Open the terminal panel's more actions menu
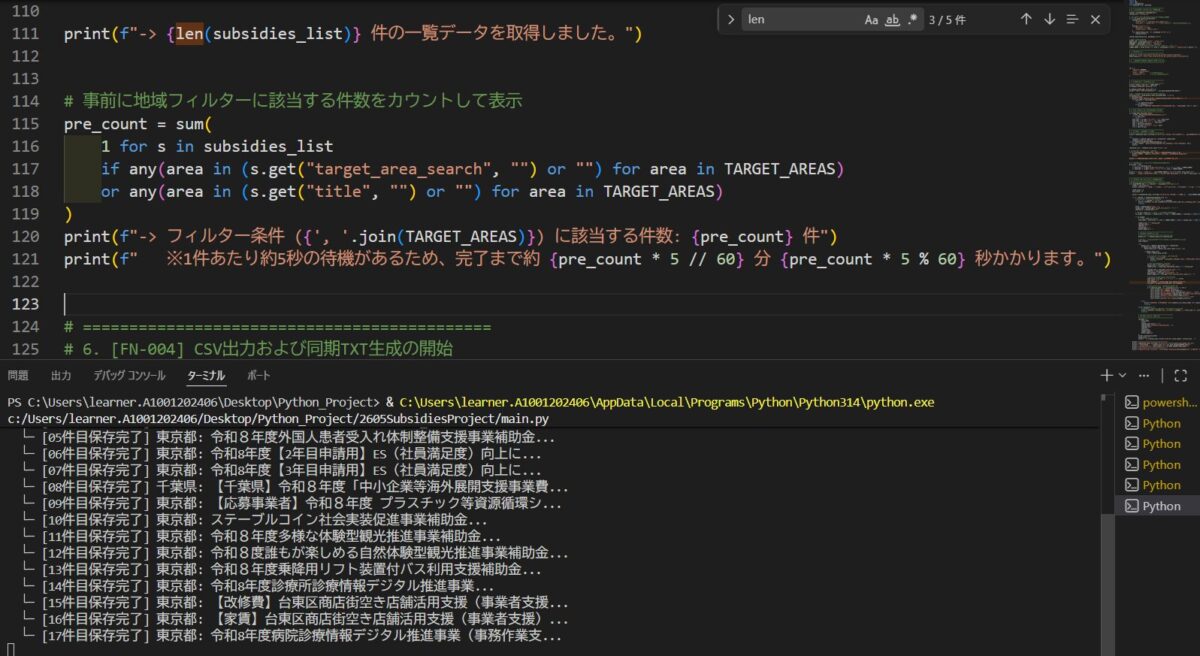1200x656 pixels. coord(1144,375)
